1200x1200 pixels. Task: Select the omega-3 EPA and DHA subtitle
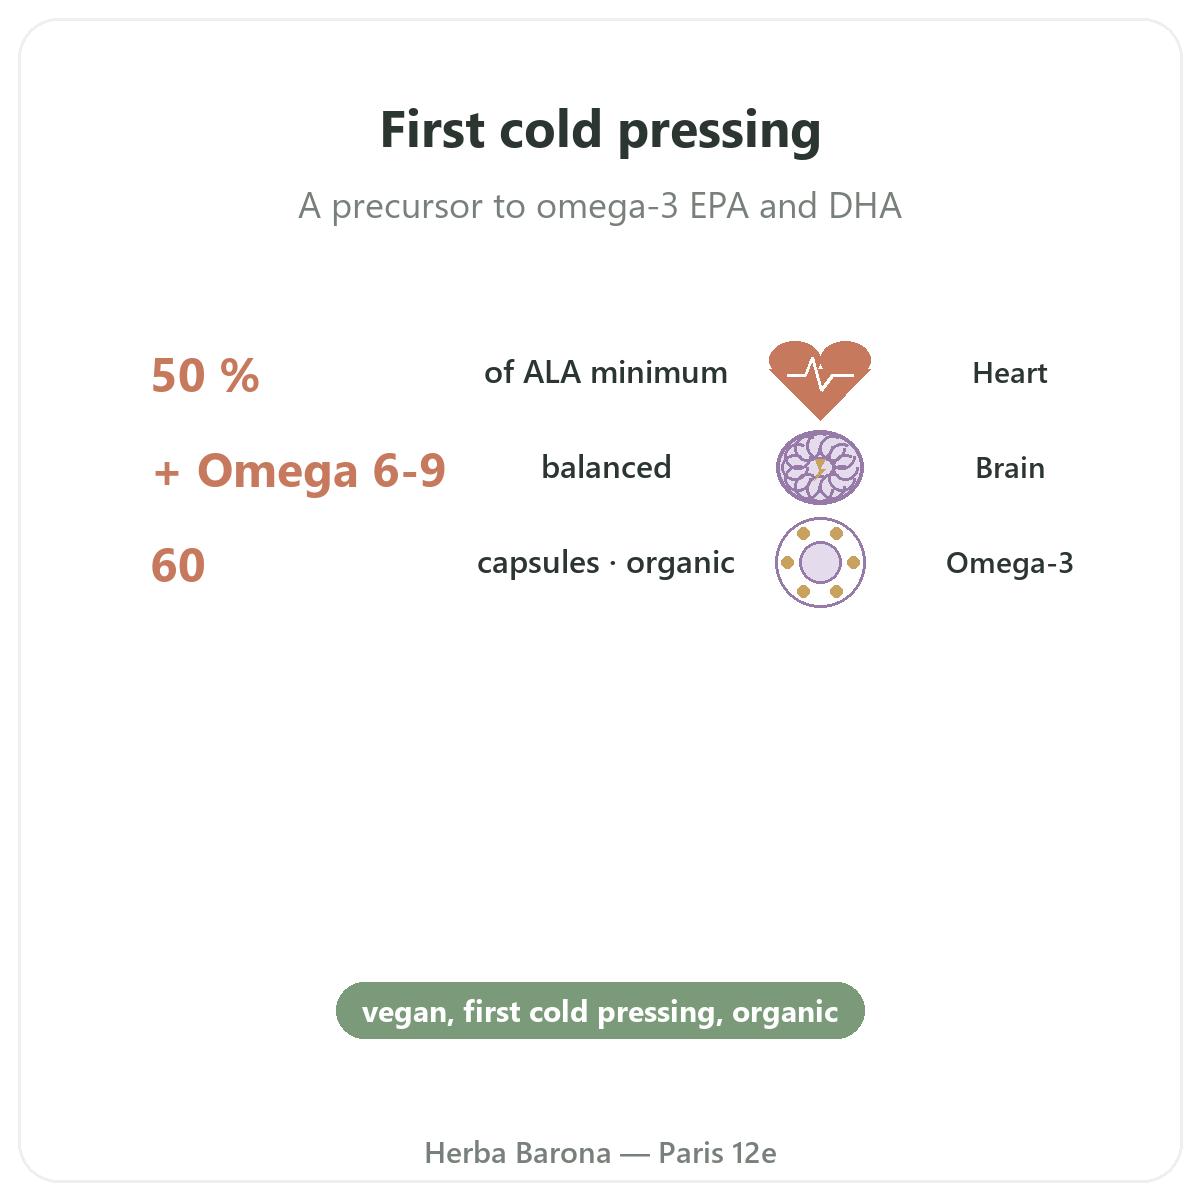pyautogui.click(x=600, y=206)
